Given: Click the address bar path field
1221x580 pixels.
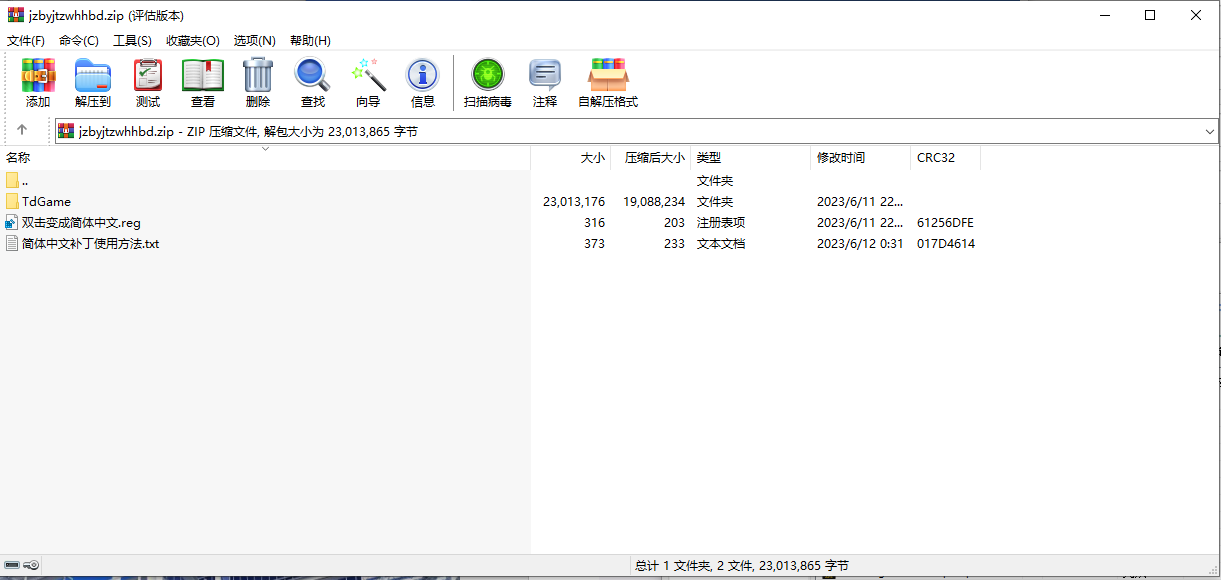Looking at the screenshot, I should [637, 131].
